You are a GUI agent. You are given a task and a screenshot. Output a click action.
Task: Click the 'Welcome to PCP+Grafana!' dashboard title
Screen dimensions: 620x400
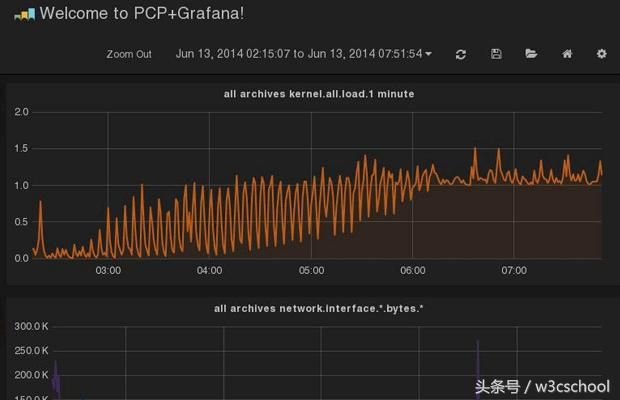[142, 13]
